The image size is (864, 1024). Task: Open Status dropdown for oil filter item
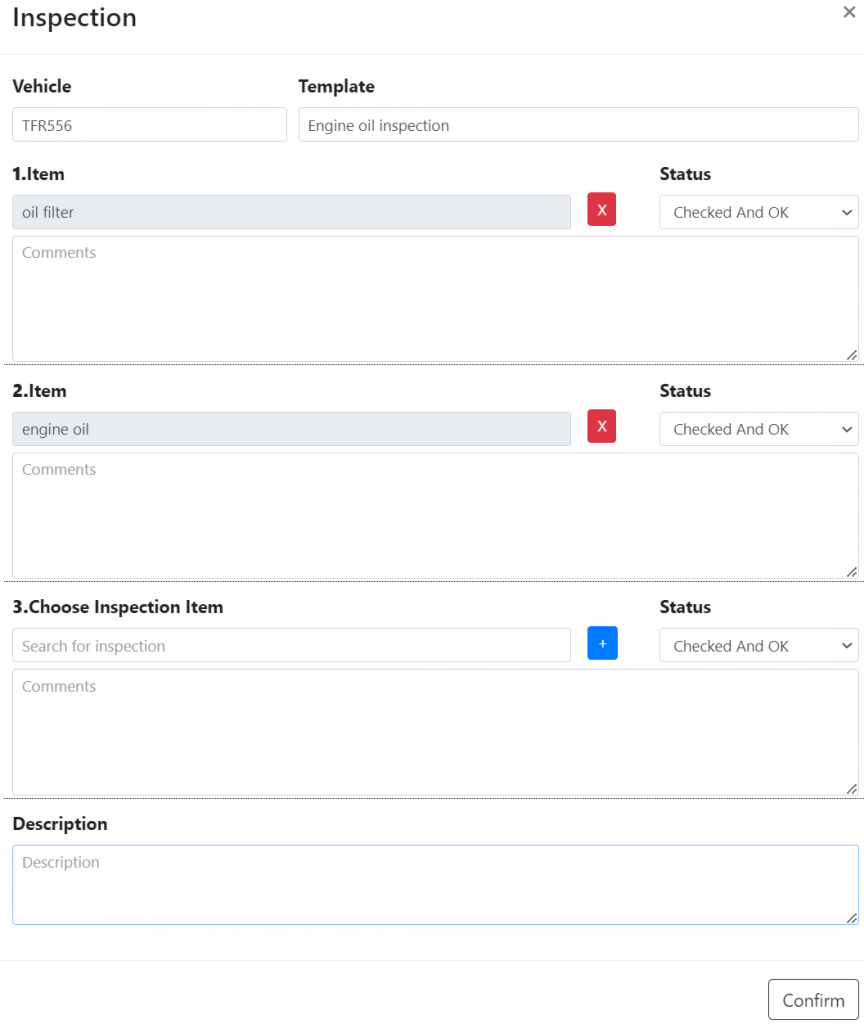point(759,212)
